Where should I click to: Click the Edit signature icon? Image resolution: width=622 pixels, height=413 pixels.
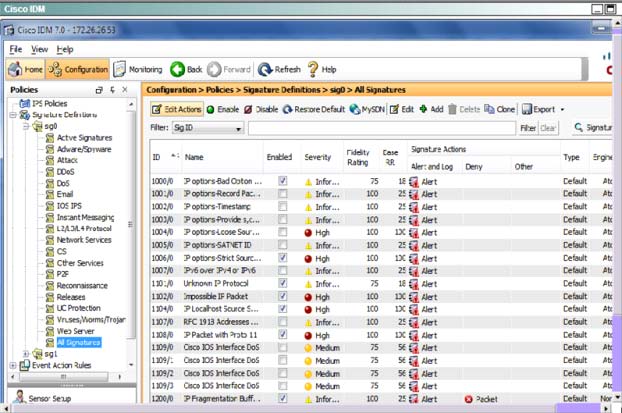(x=394, y=109)
